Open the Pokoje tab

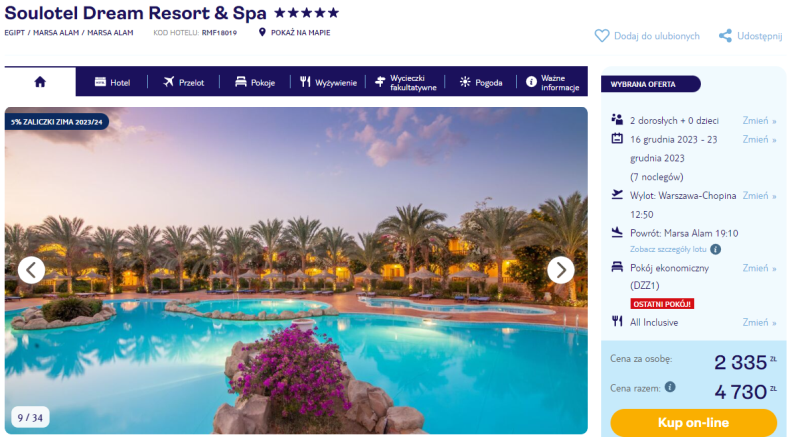pyautogui.click(x=255, y=82)
